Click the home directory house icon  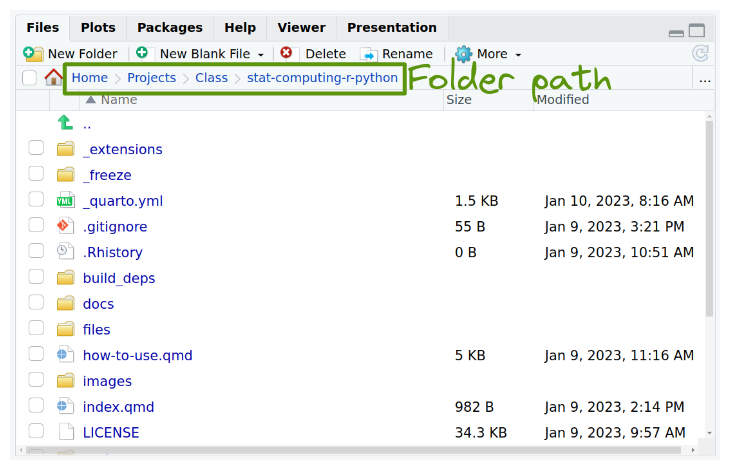click(x=54, y=78)
